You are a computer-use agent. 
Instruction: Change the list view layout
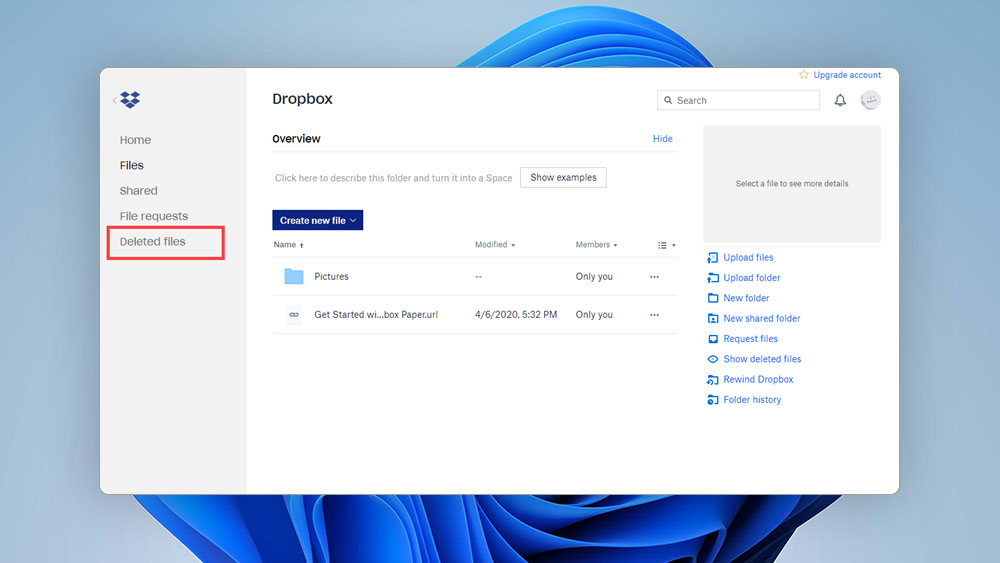pyautogui.click(x=666, y=245)
